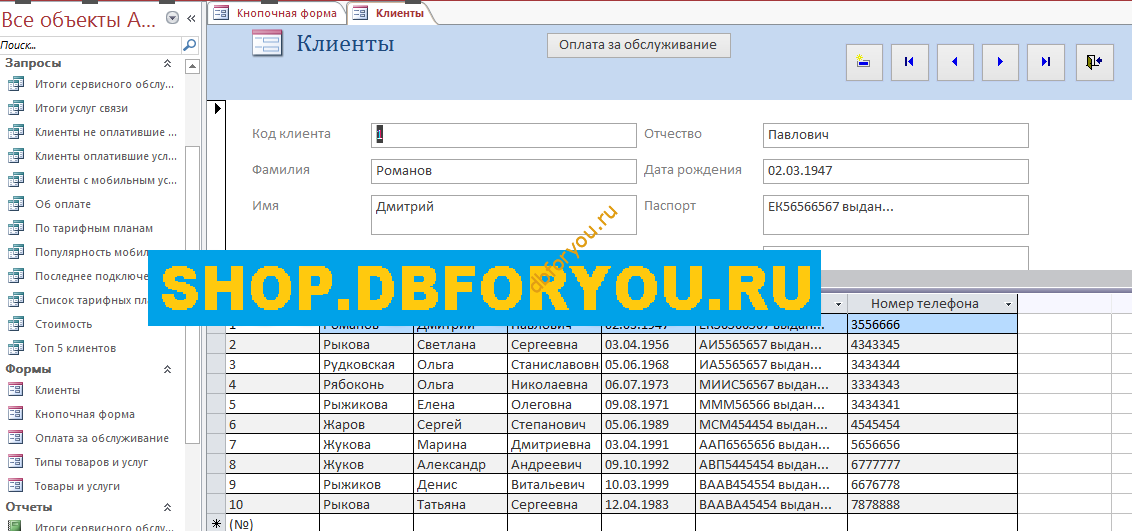The width and height of the screenshot is (1132, 531).
Task: Click the Поиск search box
Action: (x=90, y=45)
